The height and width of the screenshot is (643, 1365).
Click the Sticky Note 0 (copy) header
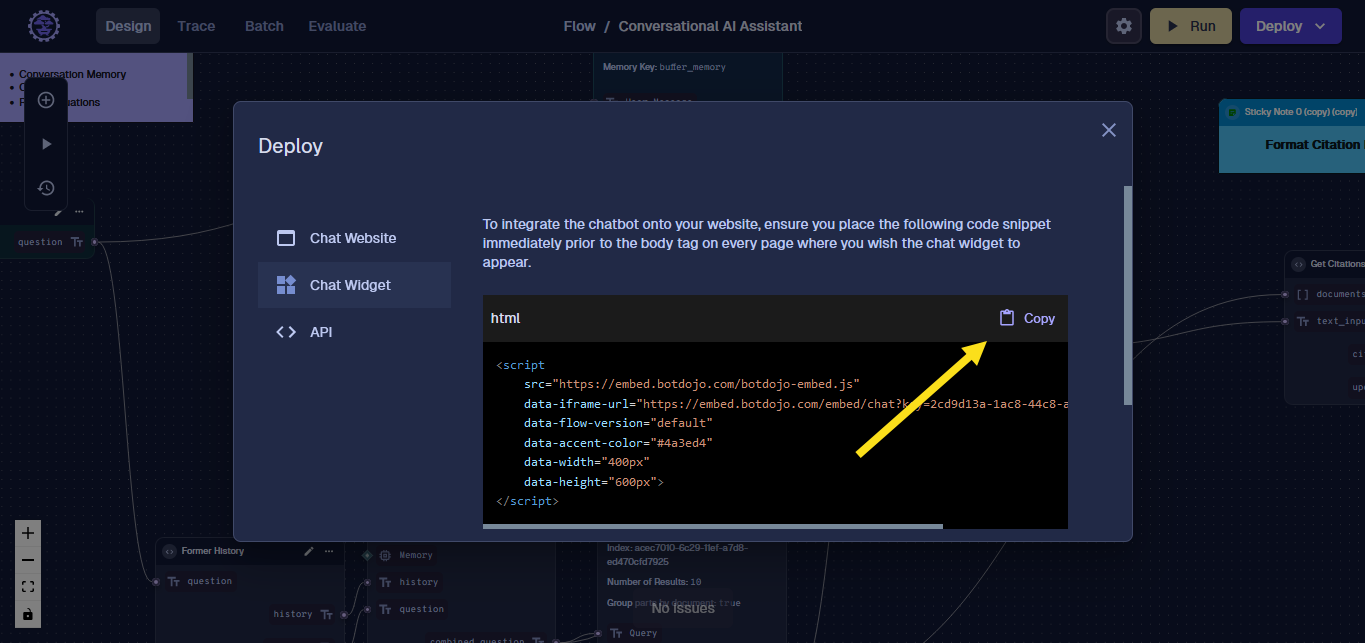coord(1292,112)
